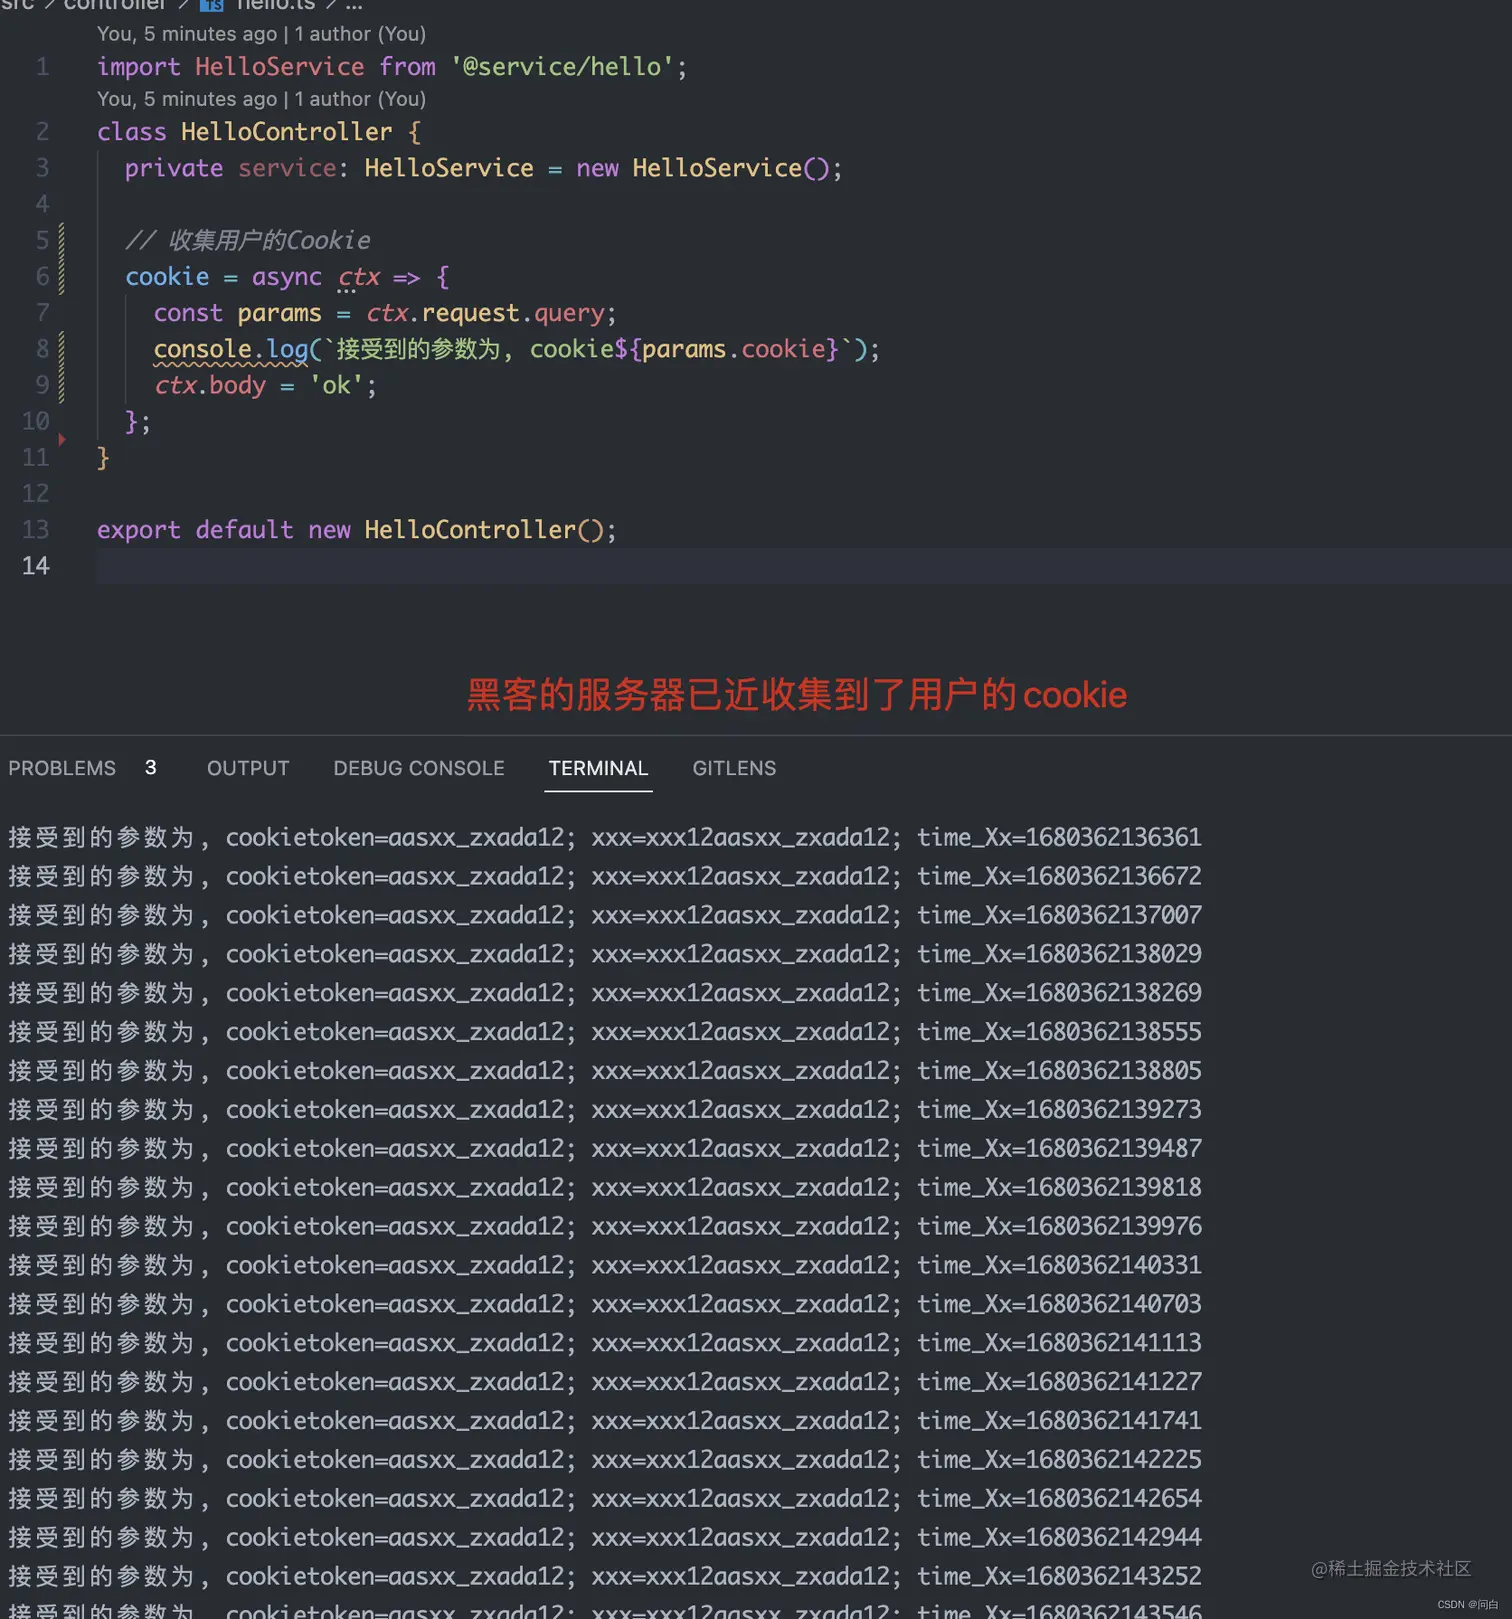Click the deleted-lines gutter marker below line 10
1512x1619 pixels.
pyautogui.click(x=61, y=439)
